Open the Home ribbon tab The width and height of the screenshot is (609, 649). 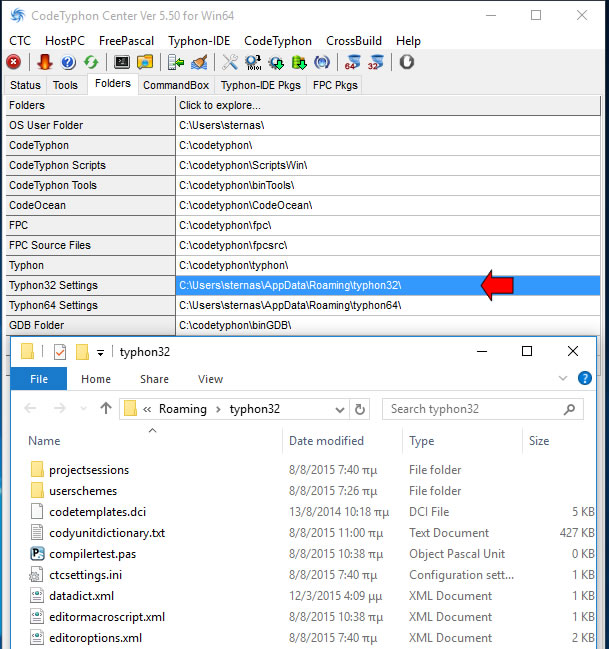[x=96, y=379]
